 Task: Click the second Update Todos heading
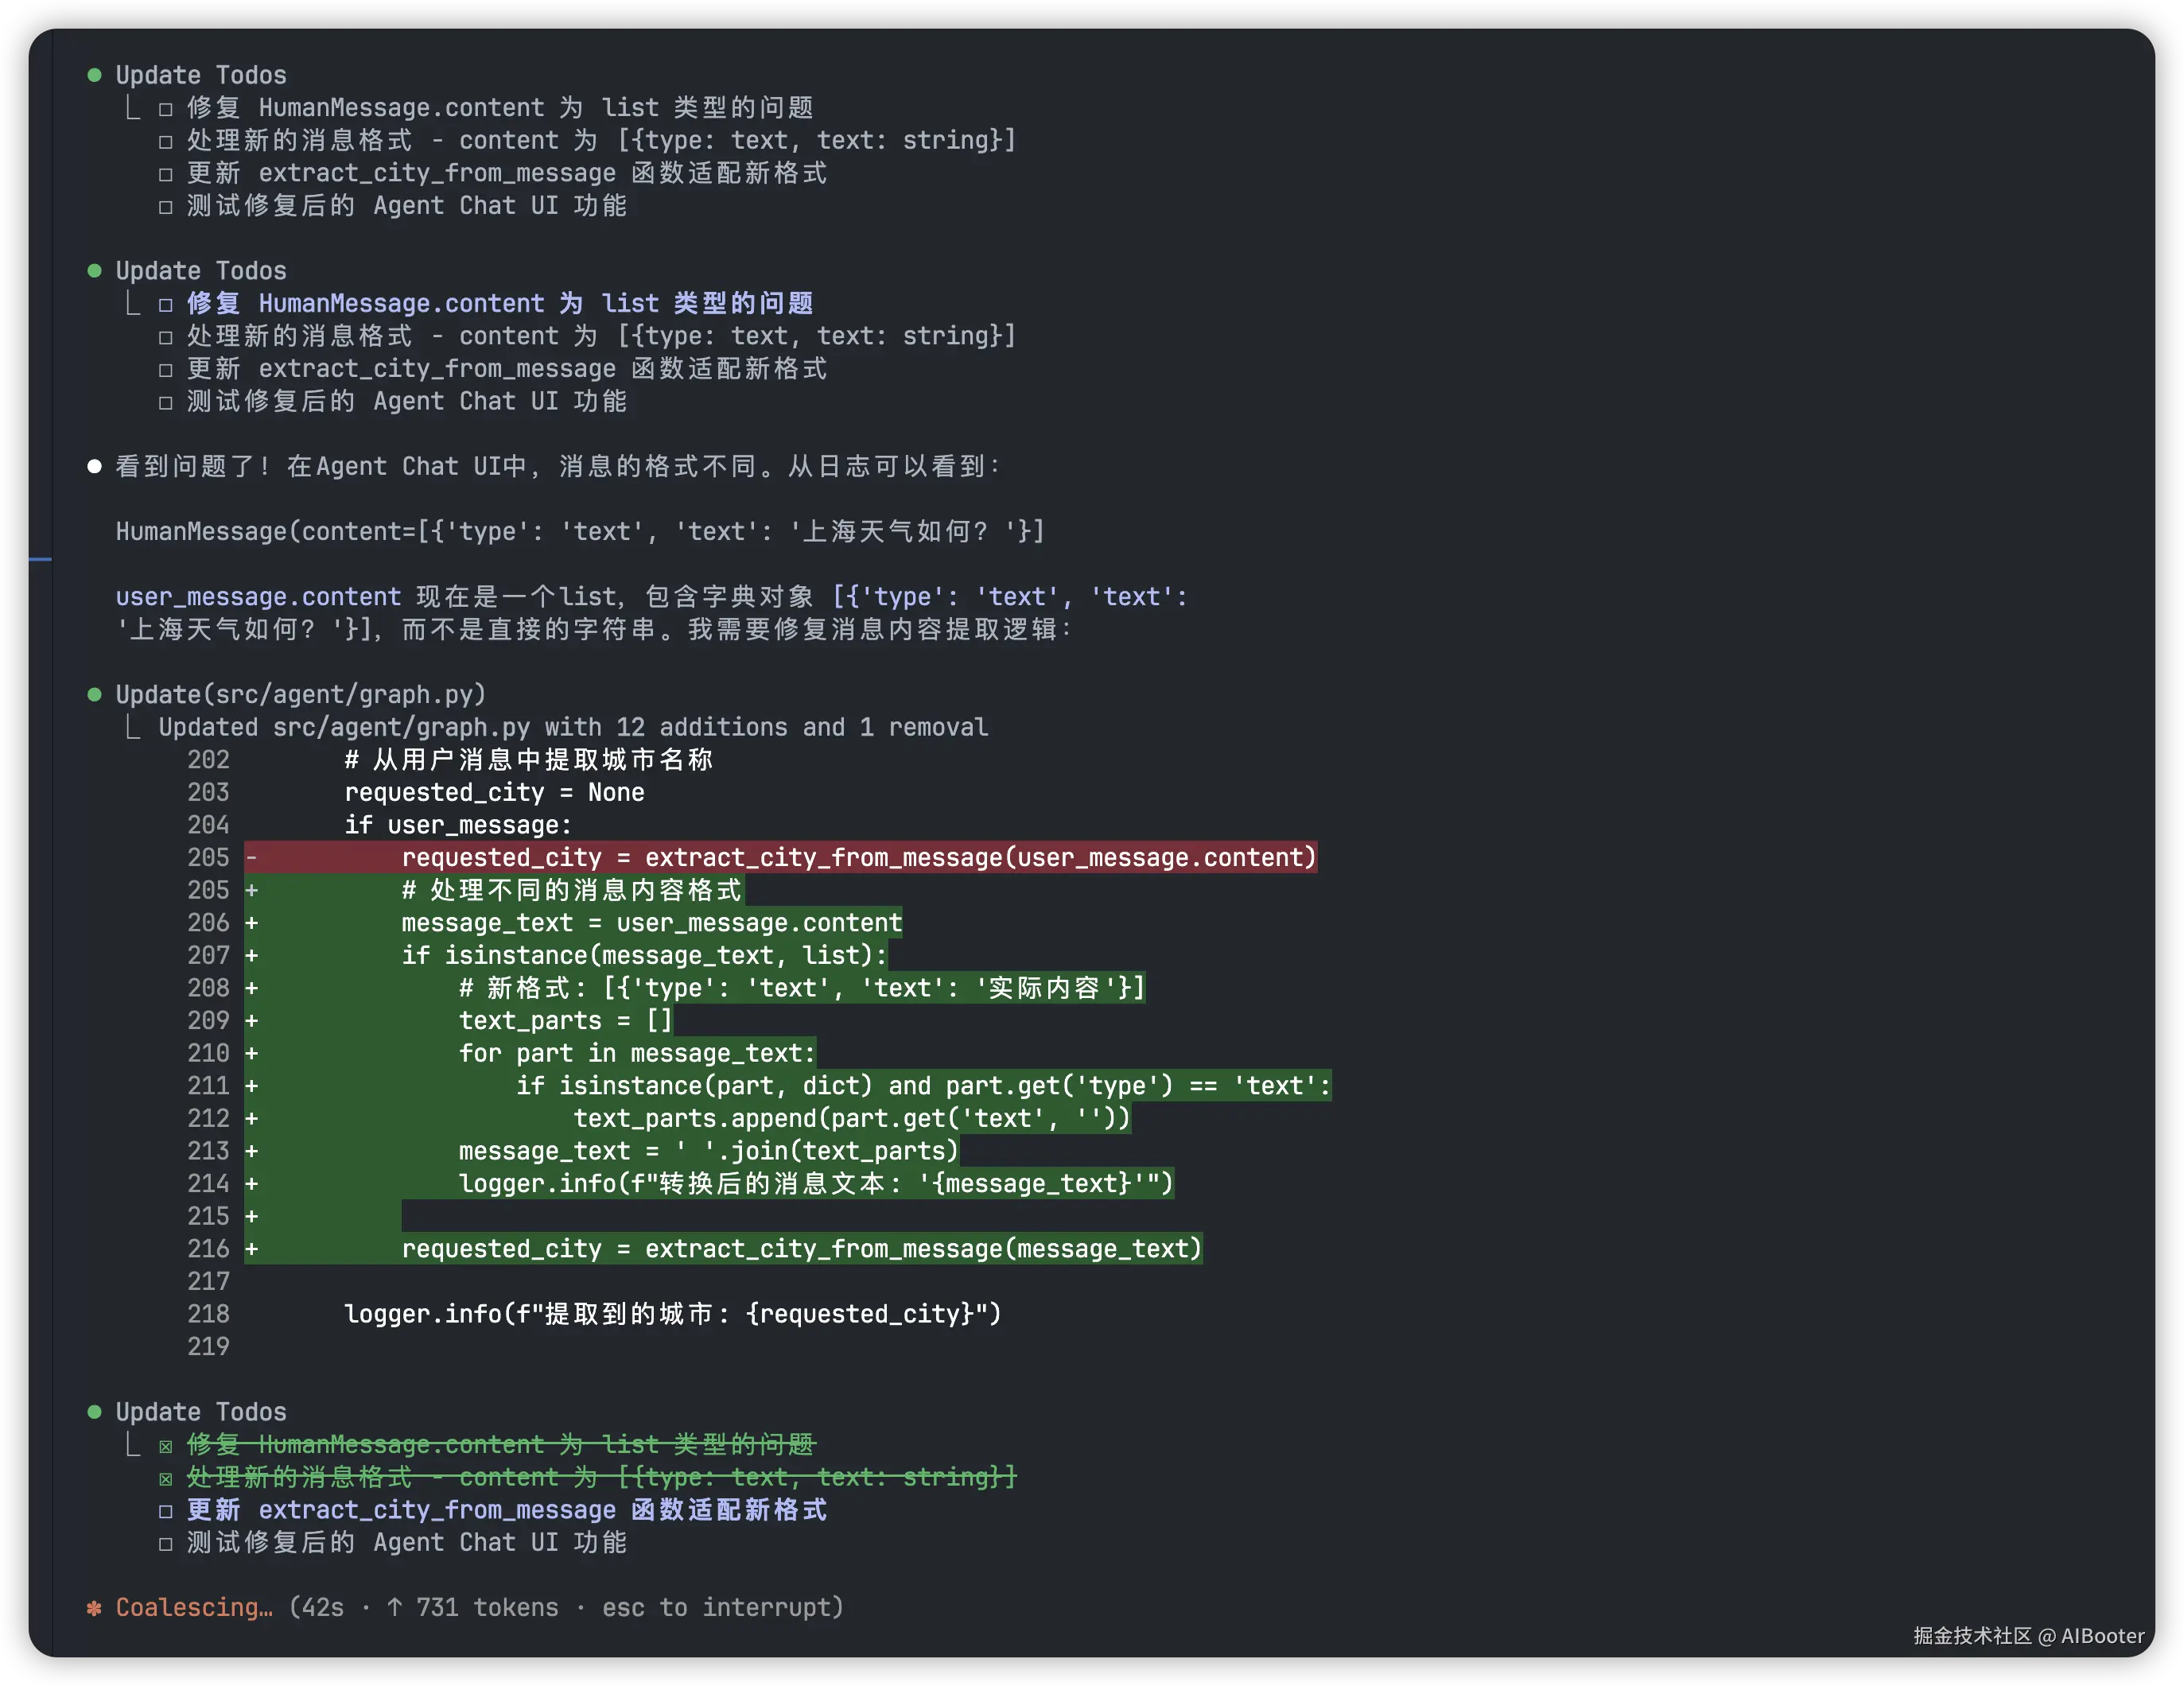click(x=201, y=271)
